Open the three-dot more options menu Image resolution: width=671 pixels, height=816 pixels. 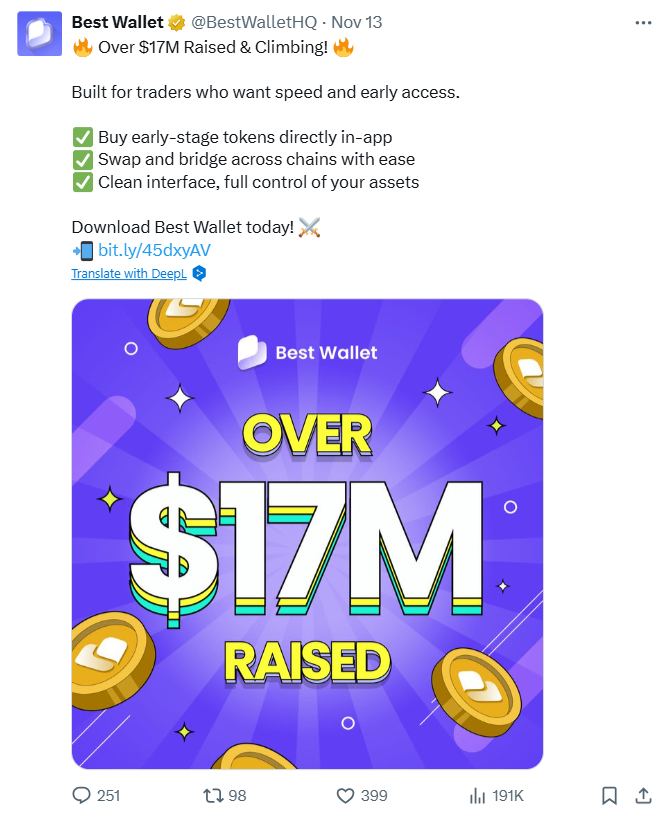click(x=643, y=22)
